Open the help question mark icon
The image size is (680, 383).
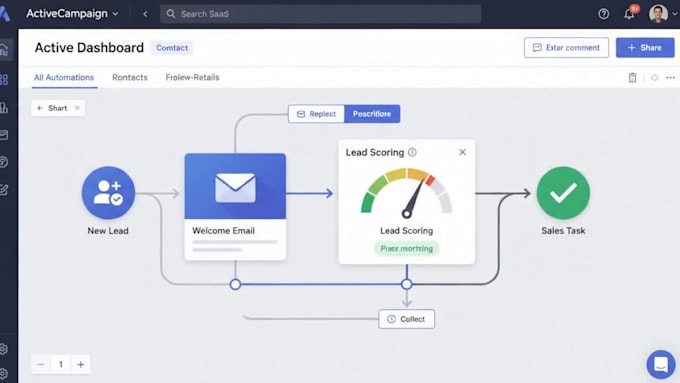603,14
